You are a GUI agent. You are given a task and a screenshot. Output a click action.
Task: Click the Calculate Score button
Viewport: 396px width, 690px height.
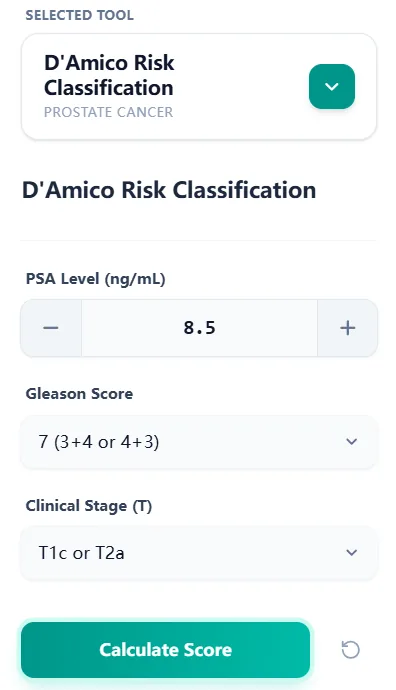165,650
